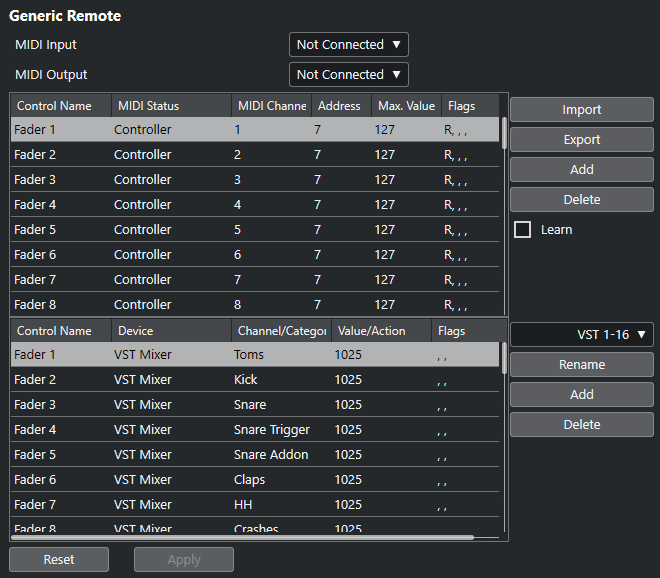Click Address 7 in Fader 4 row

point(317,205)
